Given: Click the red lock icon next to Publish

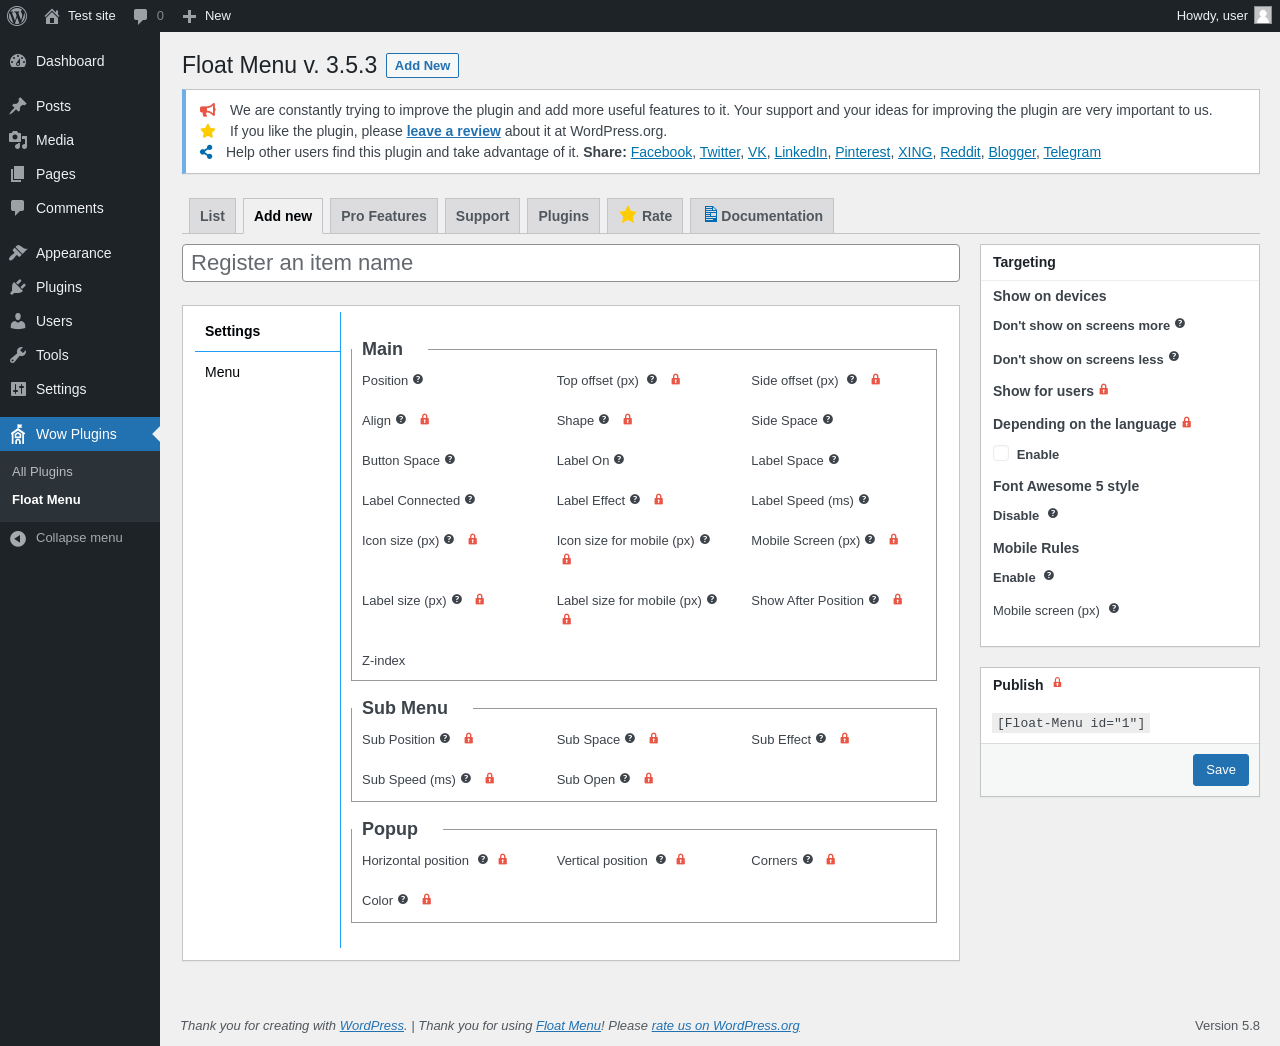Looking at the screenshot, I should (1057, 683).
